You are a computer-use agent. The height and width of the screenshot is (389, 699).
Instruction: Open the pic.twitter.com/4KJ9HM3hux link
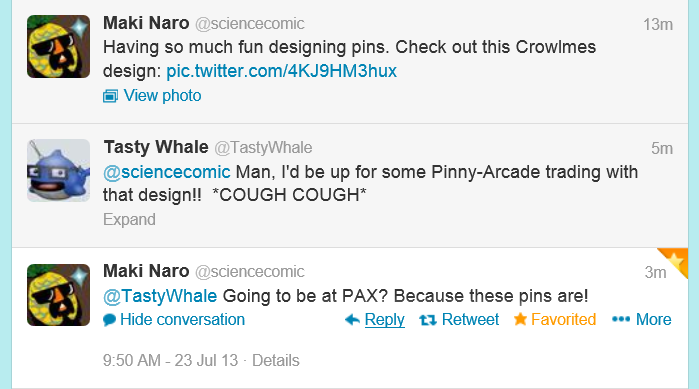[x=281, y=71]
